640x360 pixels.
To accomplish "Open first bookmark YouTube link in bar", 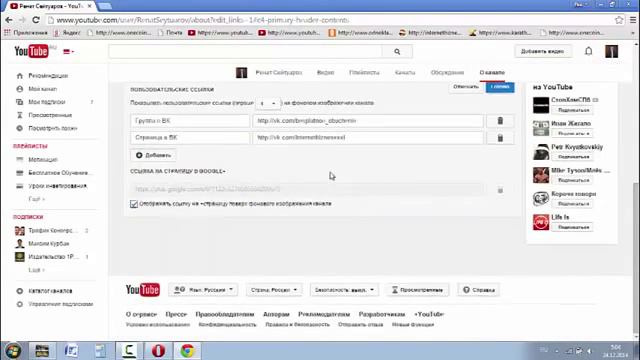I will click(x=220, y=33).
